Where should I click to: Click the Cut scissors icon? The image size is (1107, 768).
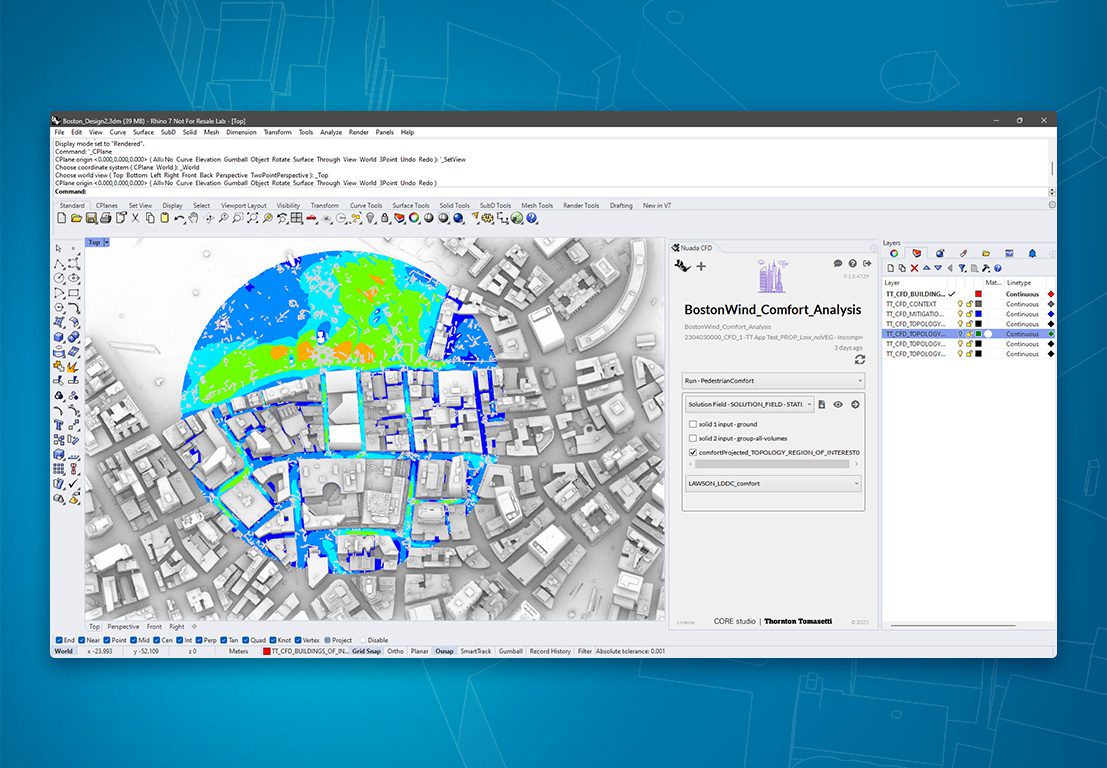[136, 219]
